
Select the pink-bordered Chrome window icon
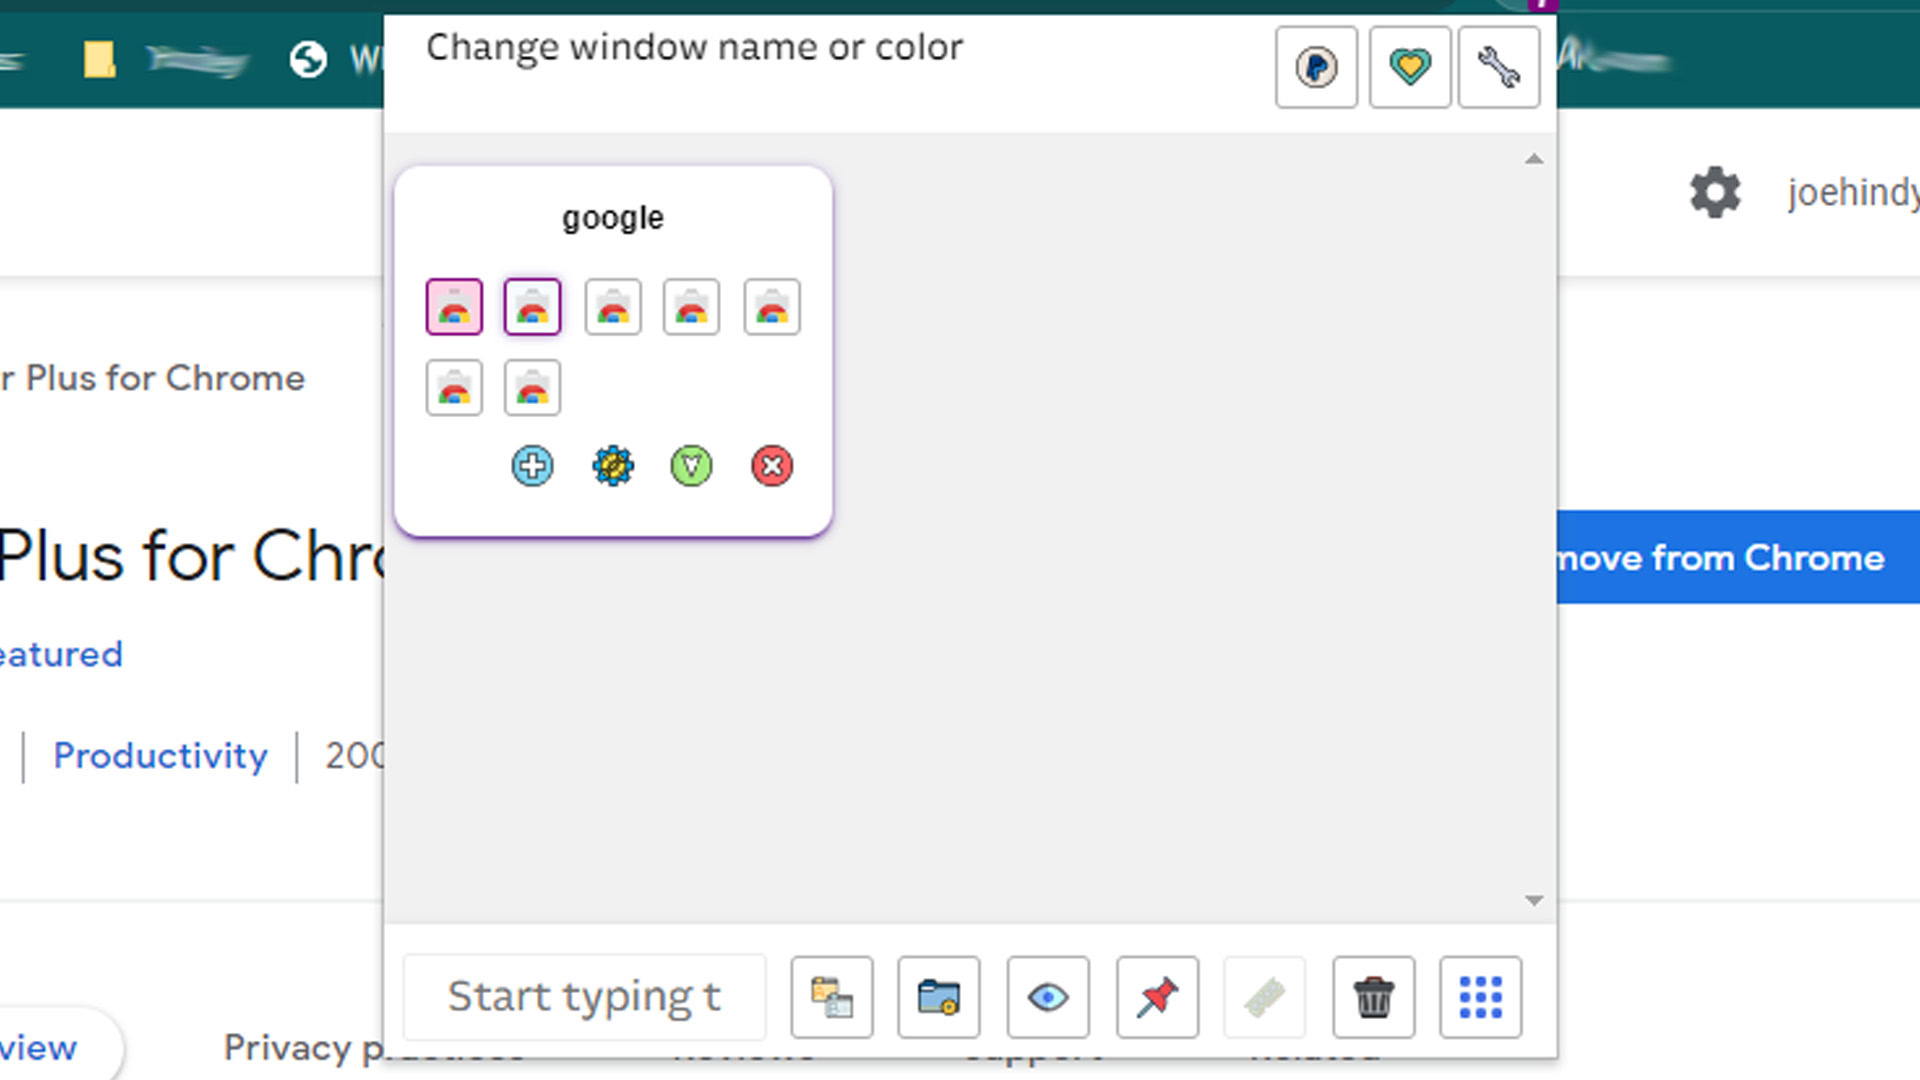tap(452, 306)
